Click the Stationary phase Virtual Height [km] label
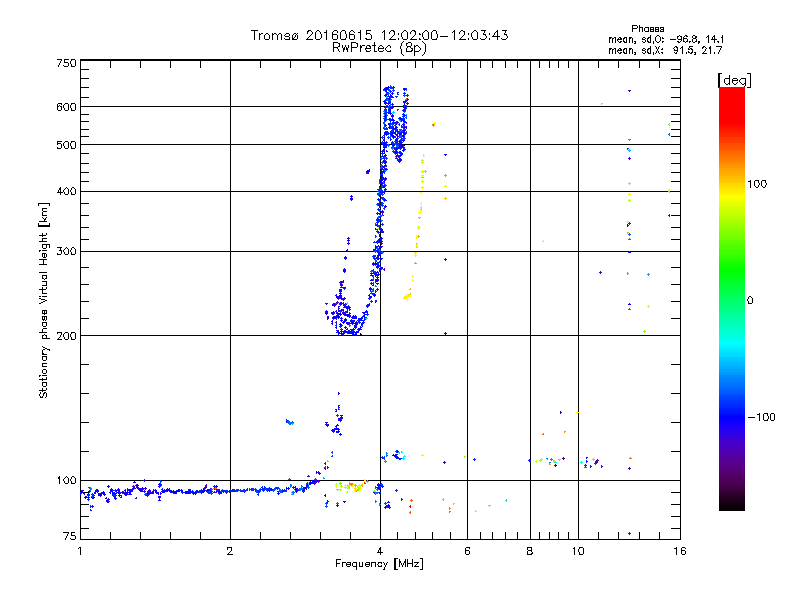This screenshot has height=600, width=800. click(44, 301)
